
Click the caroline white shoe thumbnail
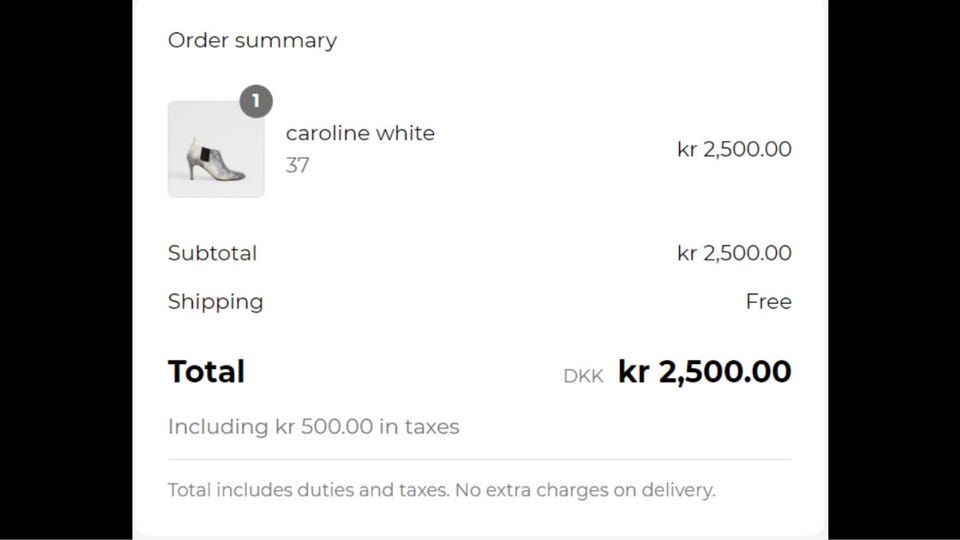215,150
